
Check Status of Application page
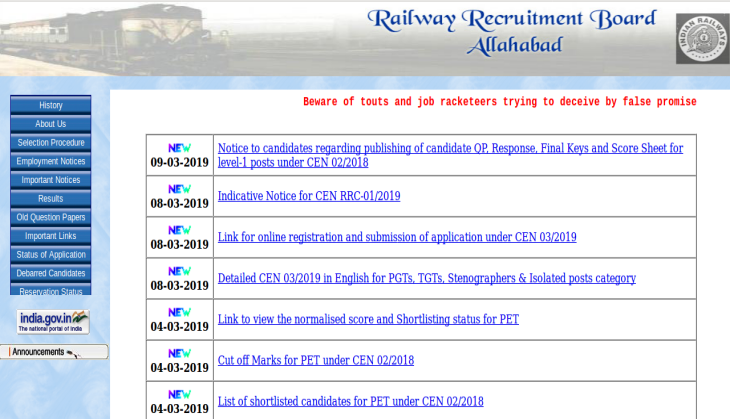[51, 255]
